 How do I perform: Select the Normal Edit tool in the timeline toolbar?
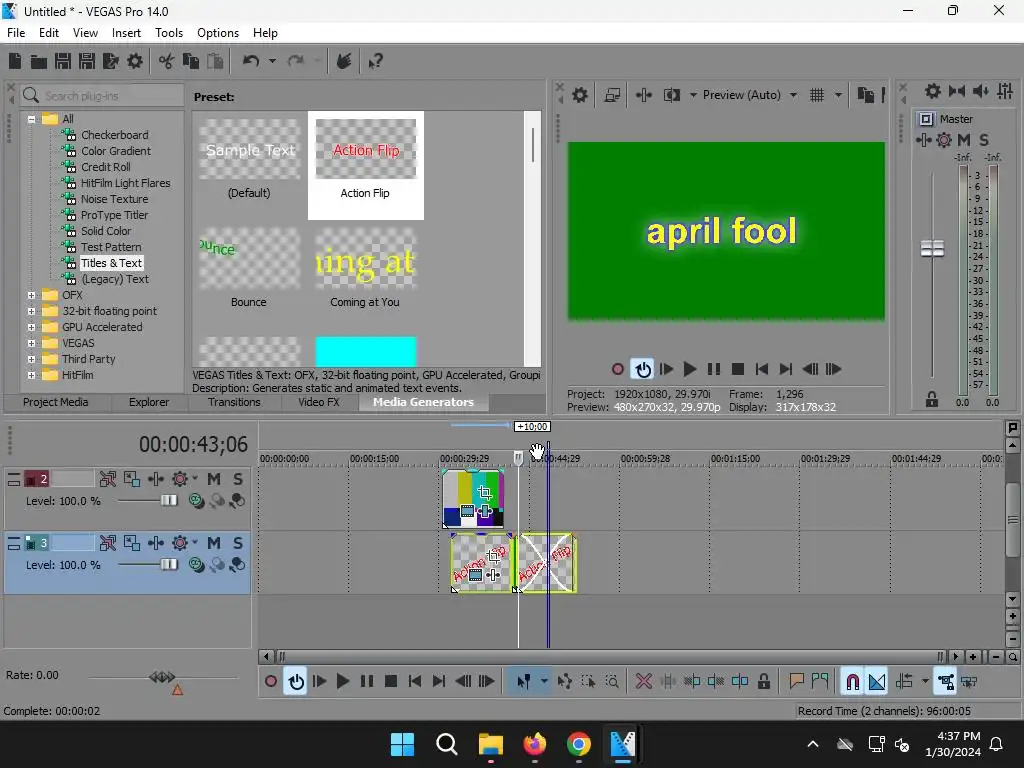pos(523,682)
